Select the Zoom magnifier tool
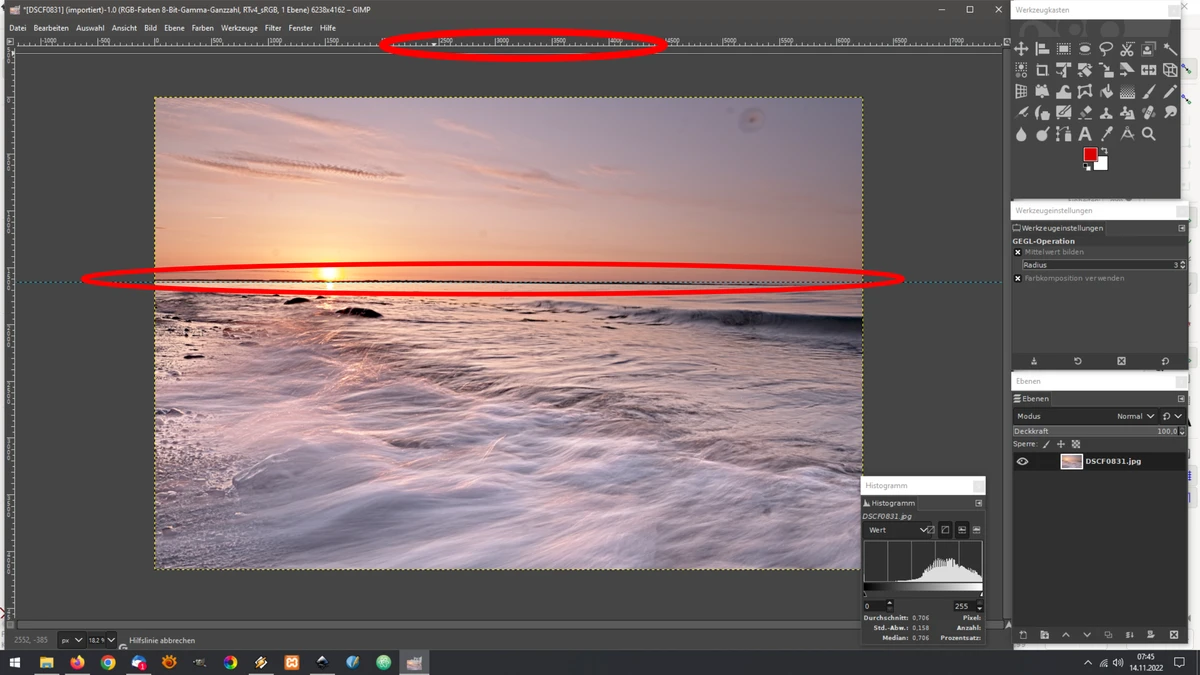Viewport: 1200px width, 675px height. 1149,134
